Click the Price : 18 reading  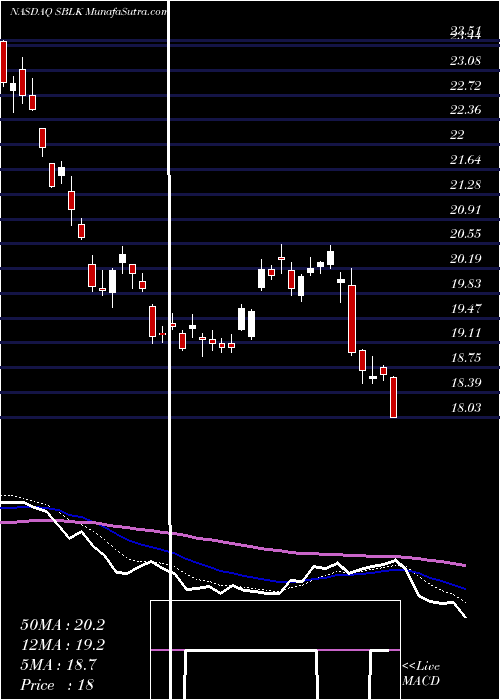[57, 685]
